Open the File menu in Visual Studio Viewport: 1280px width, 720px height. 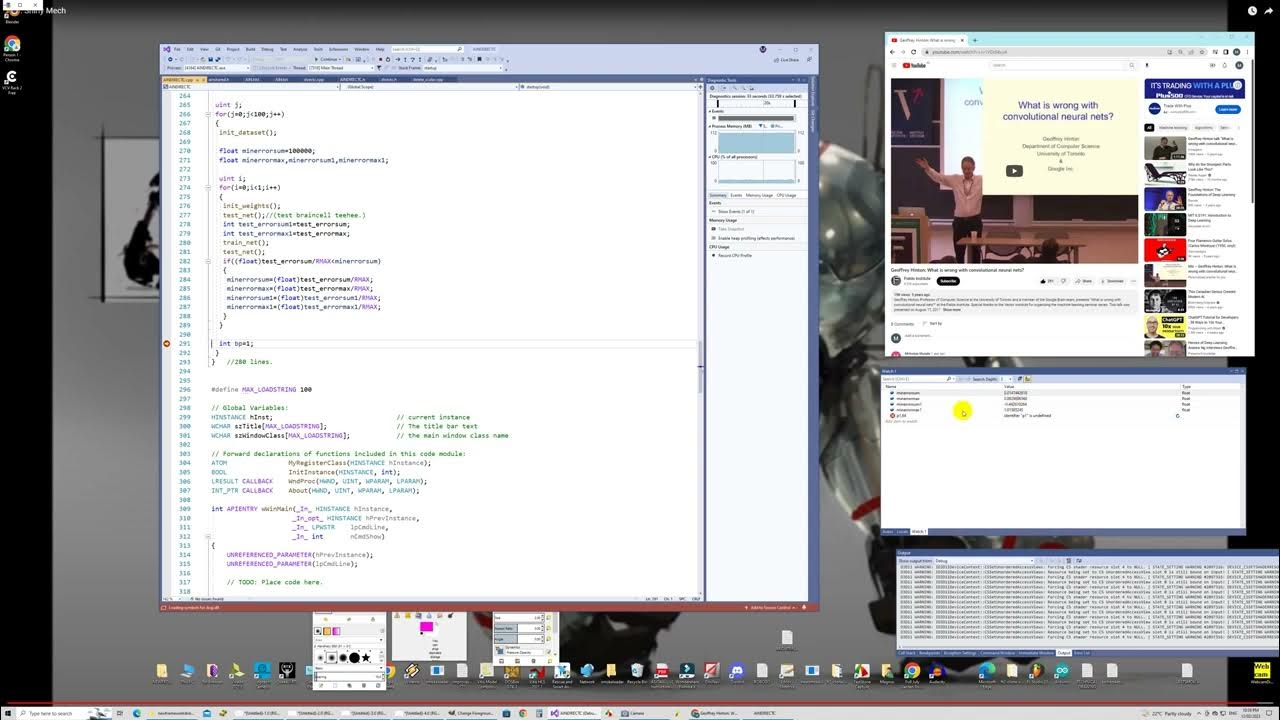pos(177,50)
